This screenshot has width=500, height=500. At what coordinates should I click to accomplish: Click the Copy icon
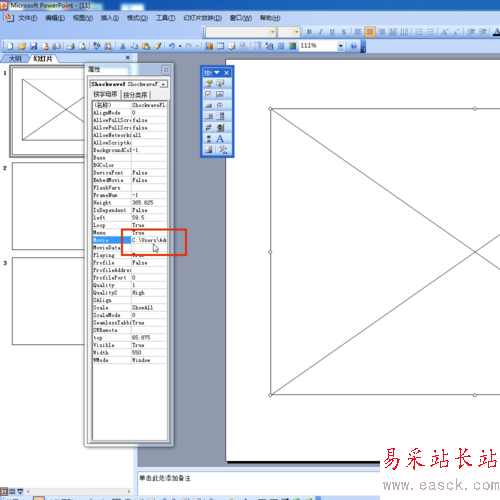tap(134, 46)
